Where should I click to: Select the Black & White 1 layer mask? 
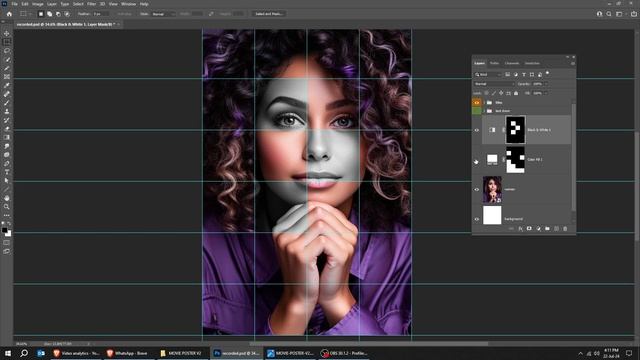tap(516, 129)
